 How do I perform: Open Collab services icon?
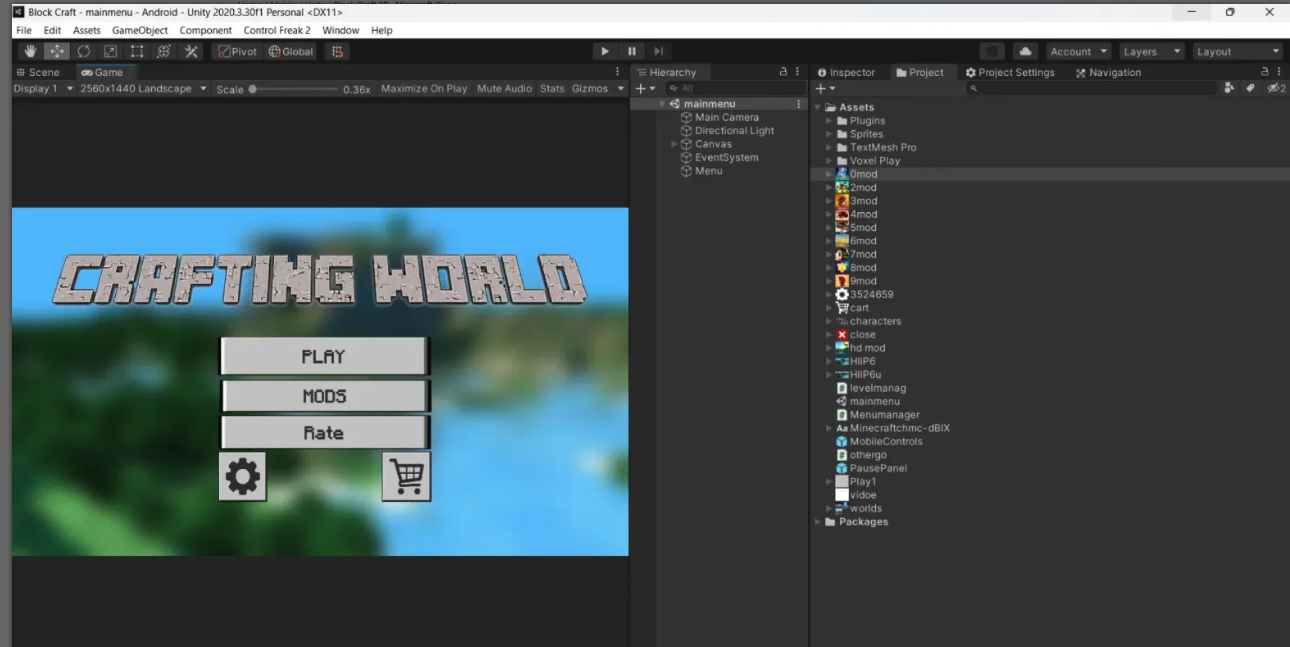coord(992,51)
